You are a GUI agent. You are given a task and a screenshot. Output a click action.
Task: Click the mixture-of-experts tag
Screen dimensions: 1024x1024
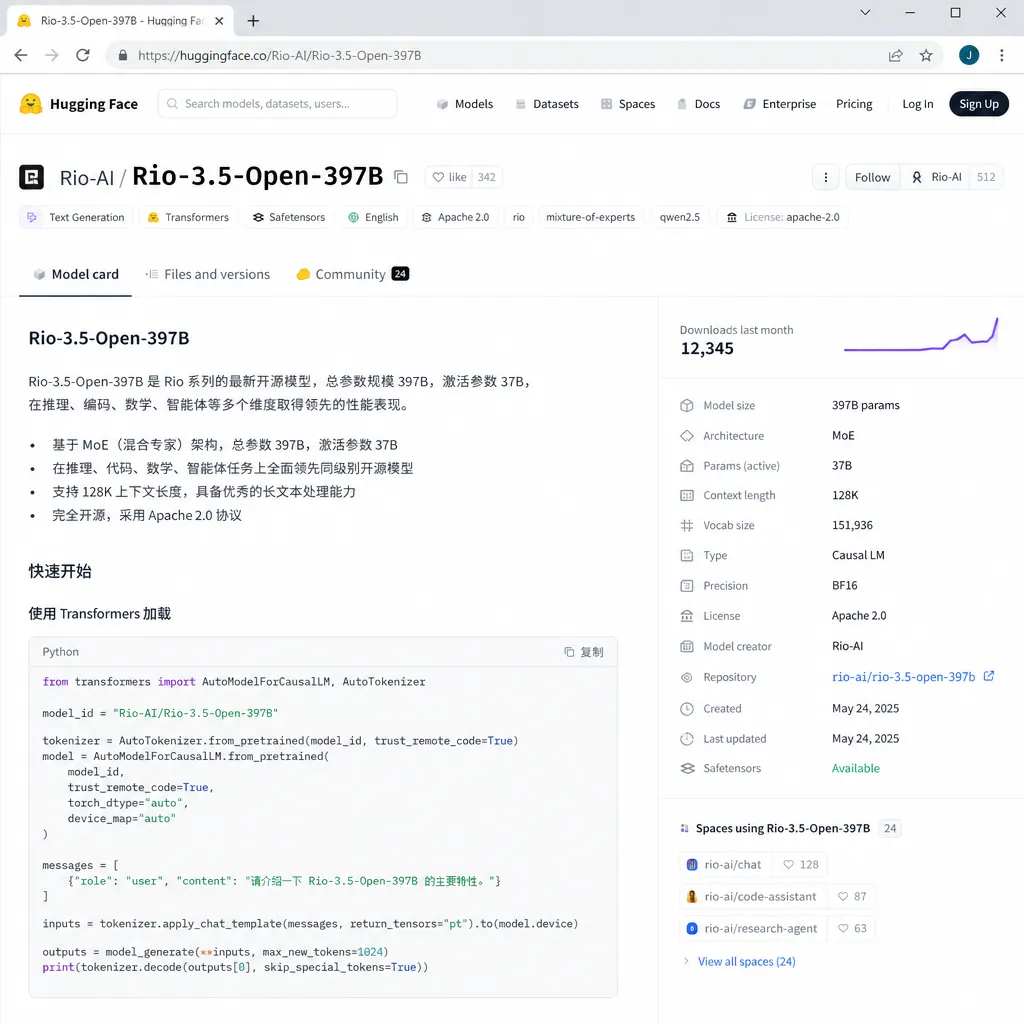pos(590,217)
